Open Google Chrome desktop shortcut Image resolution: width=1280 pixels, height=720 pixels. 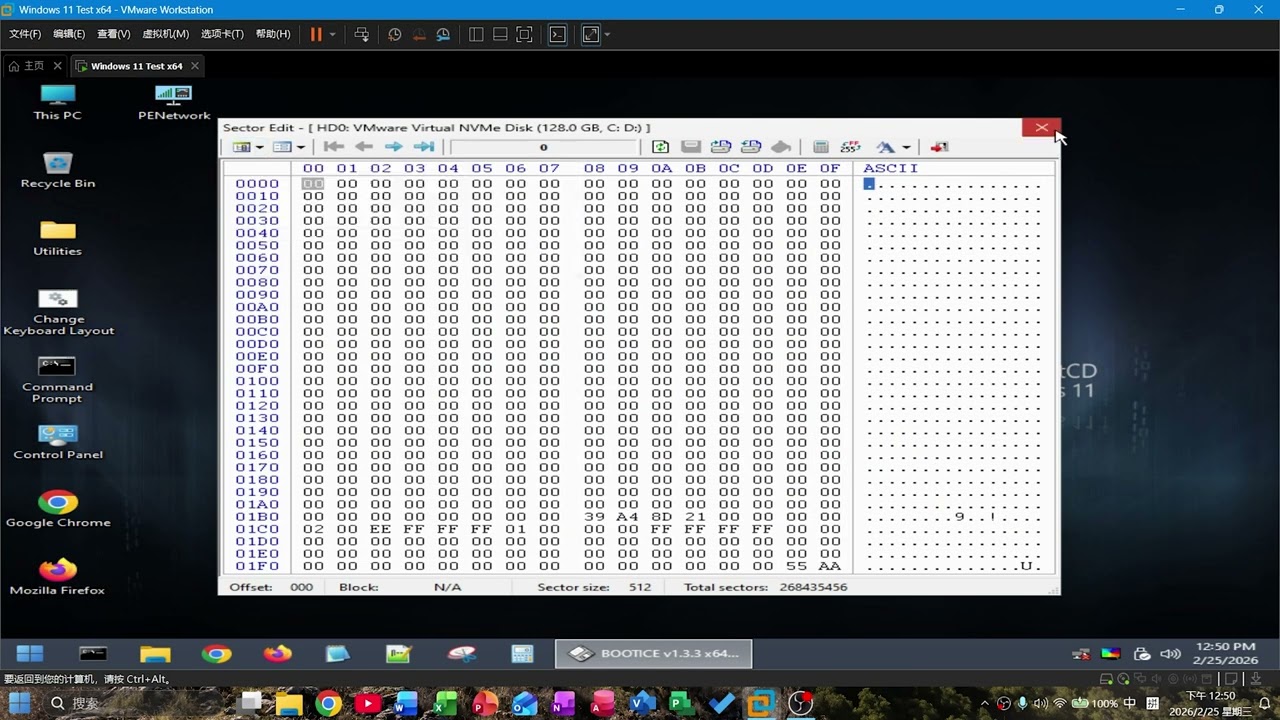(x=58, y=509)
